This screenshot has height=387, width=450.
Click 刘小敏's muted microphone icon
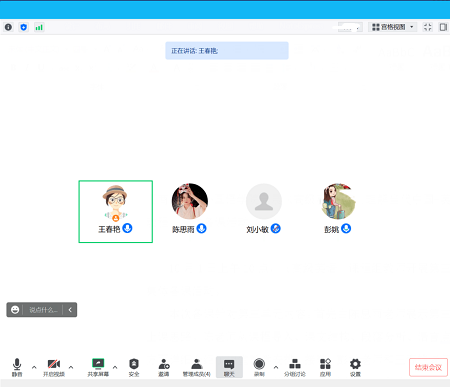276,228
